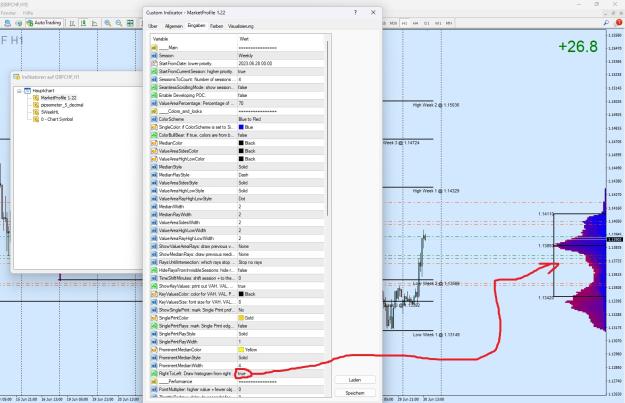This screenshot has height=403, width=625.
Task: Pick MedianColor black swatch
Action: pos(241,143)
